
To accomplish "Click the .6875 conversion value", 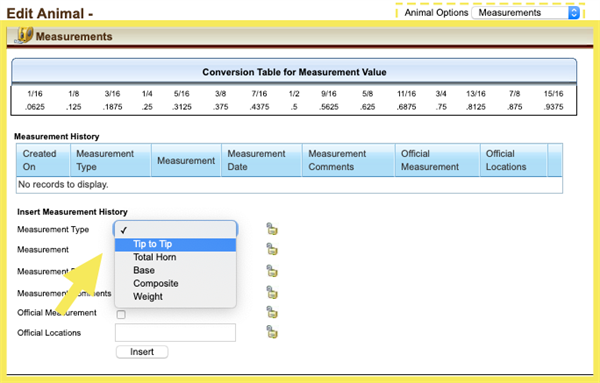I will pos(406,107).
